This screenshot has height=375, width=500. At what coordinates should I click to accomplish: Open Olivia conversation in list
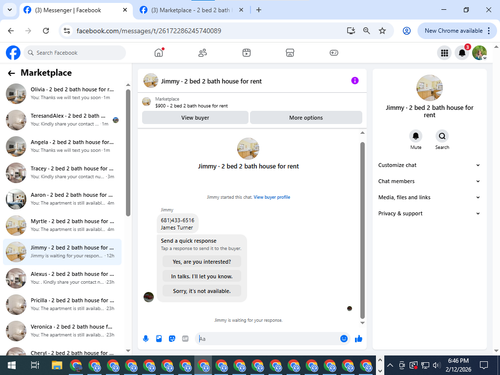62,94
